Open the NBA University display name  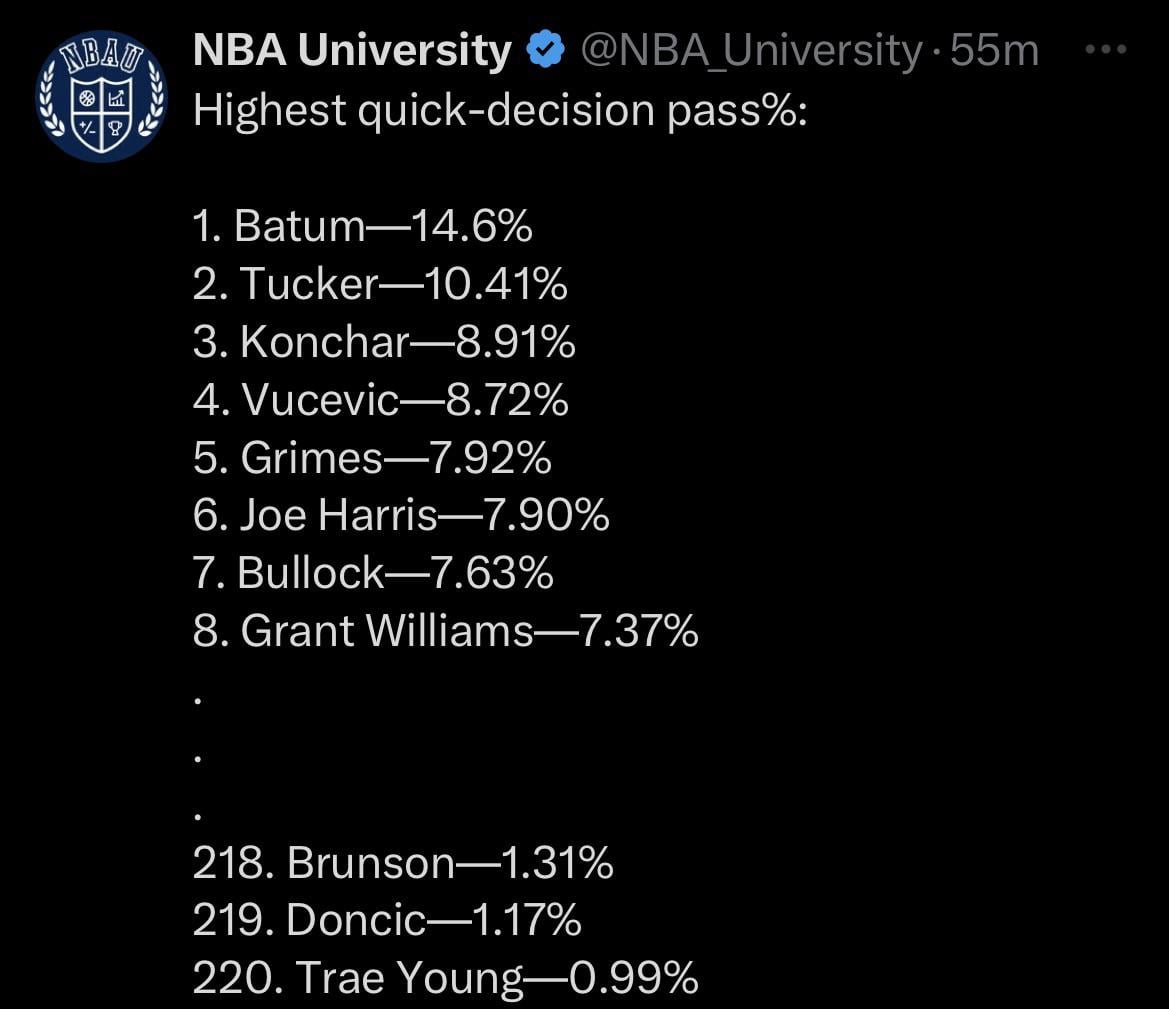[352, 50]
